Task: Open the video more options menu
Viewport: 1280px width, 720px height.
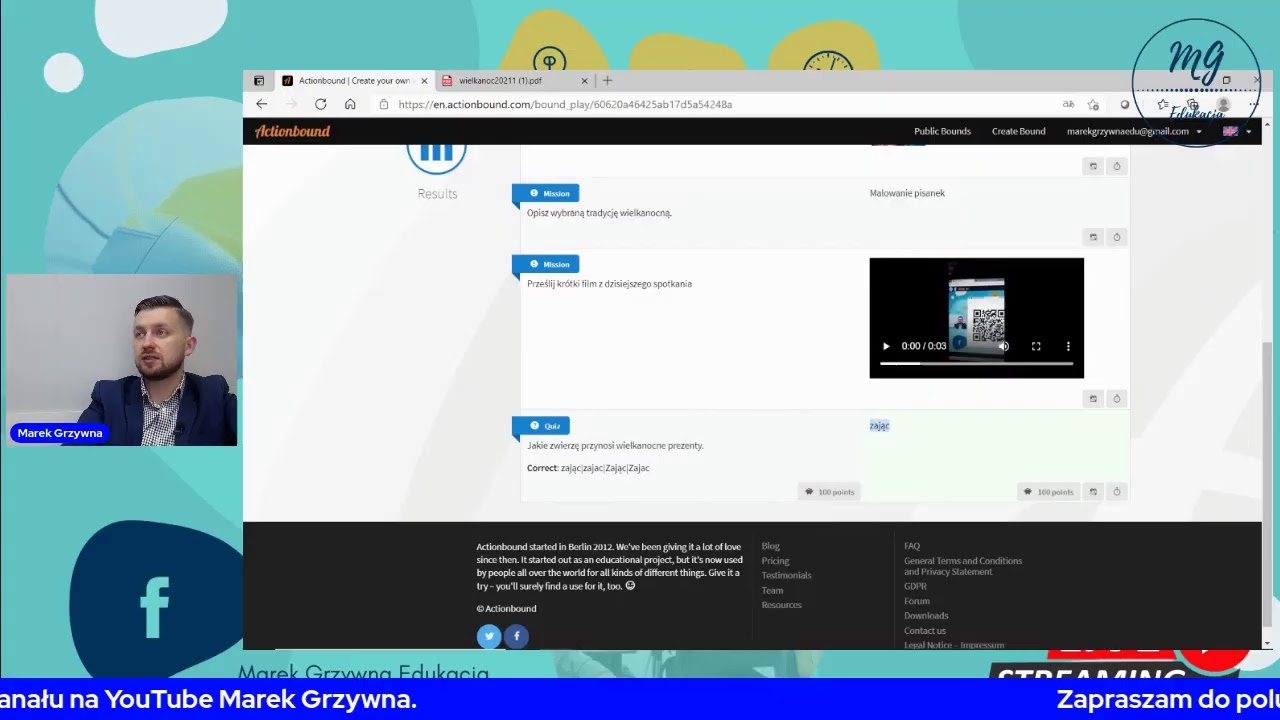Action: (1068, 346)
